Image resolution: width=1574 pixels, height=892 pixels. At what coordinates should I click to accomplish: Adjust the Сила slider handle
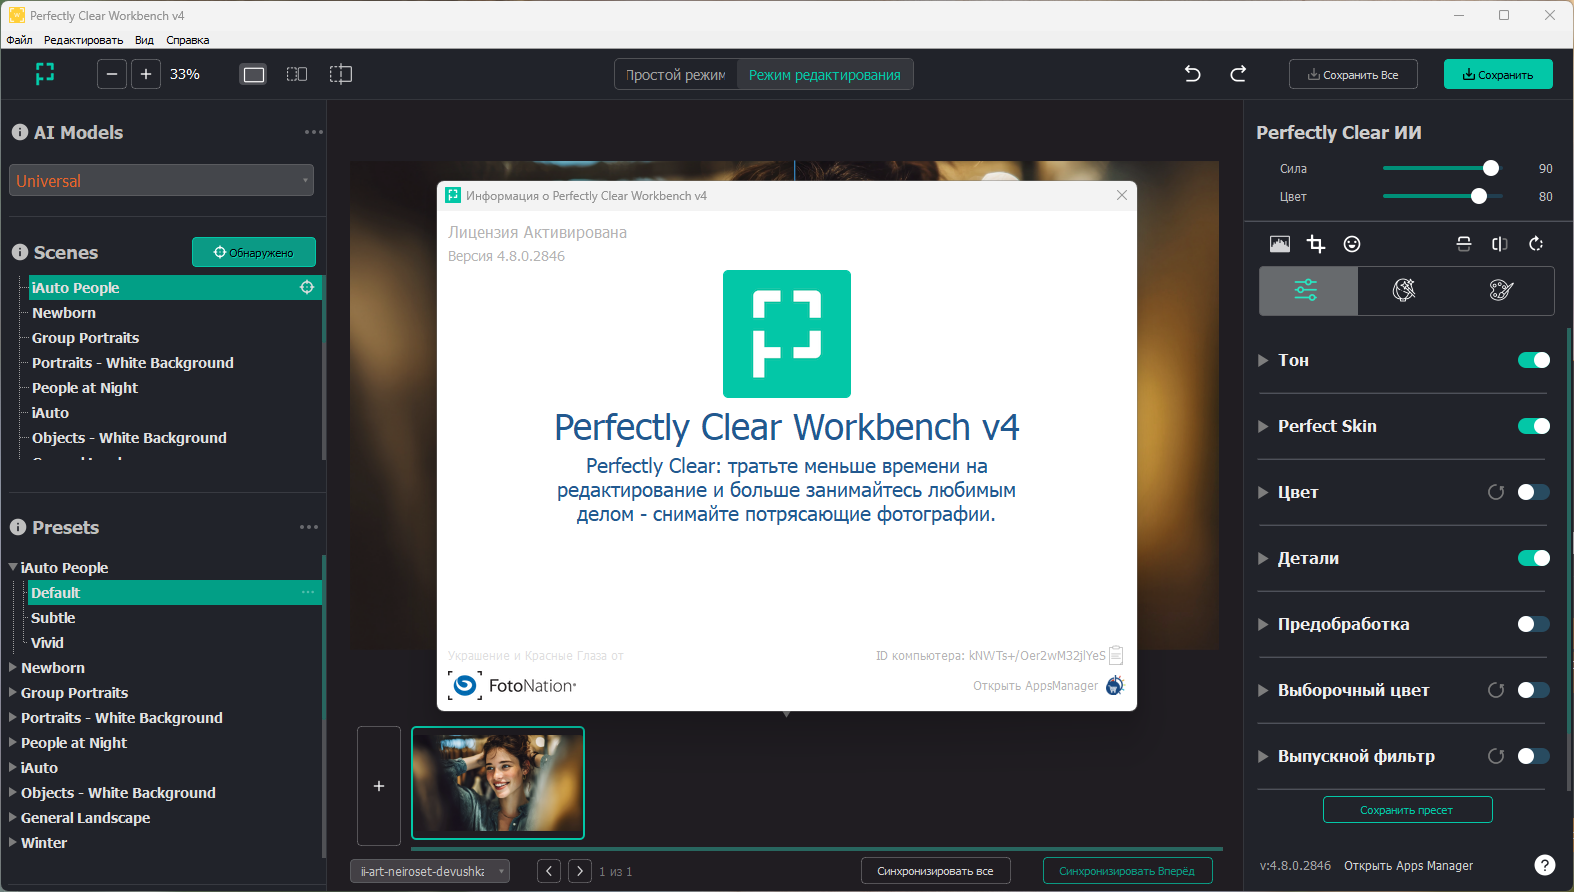pos(1491,168)
